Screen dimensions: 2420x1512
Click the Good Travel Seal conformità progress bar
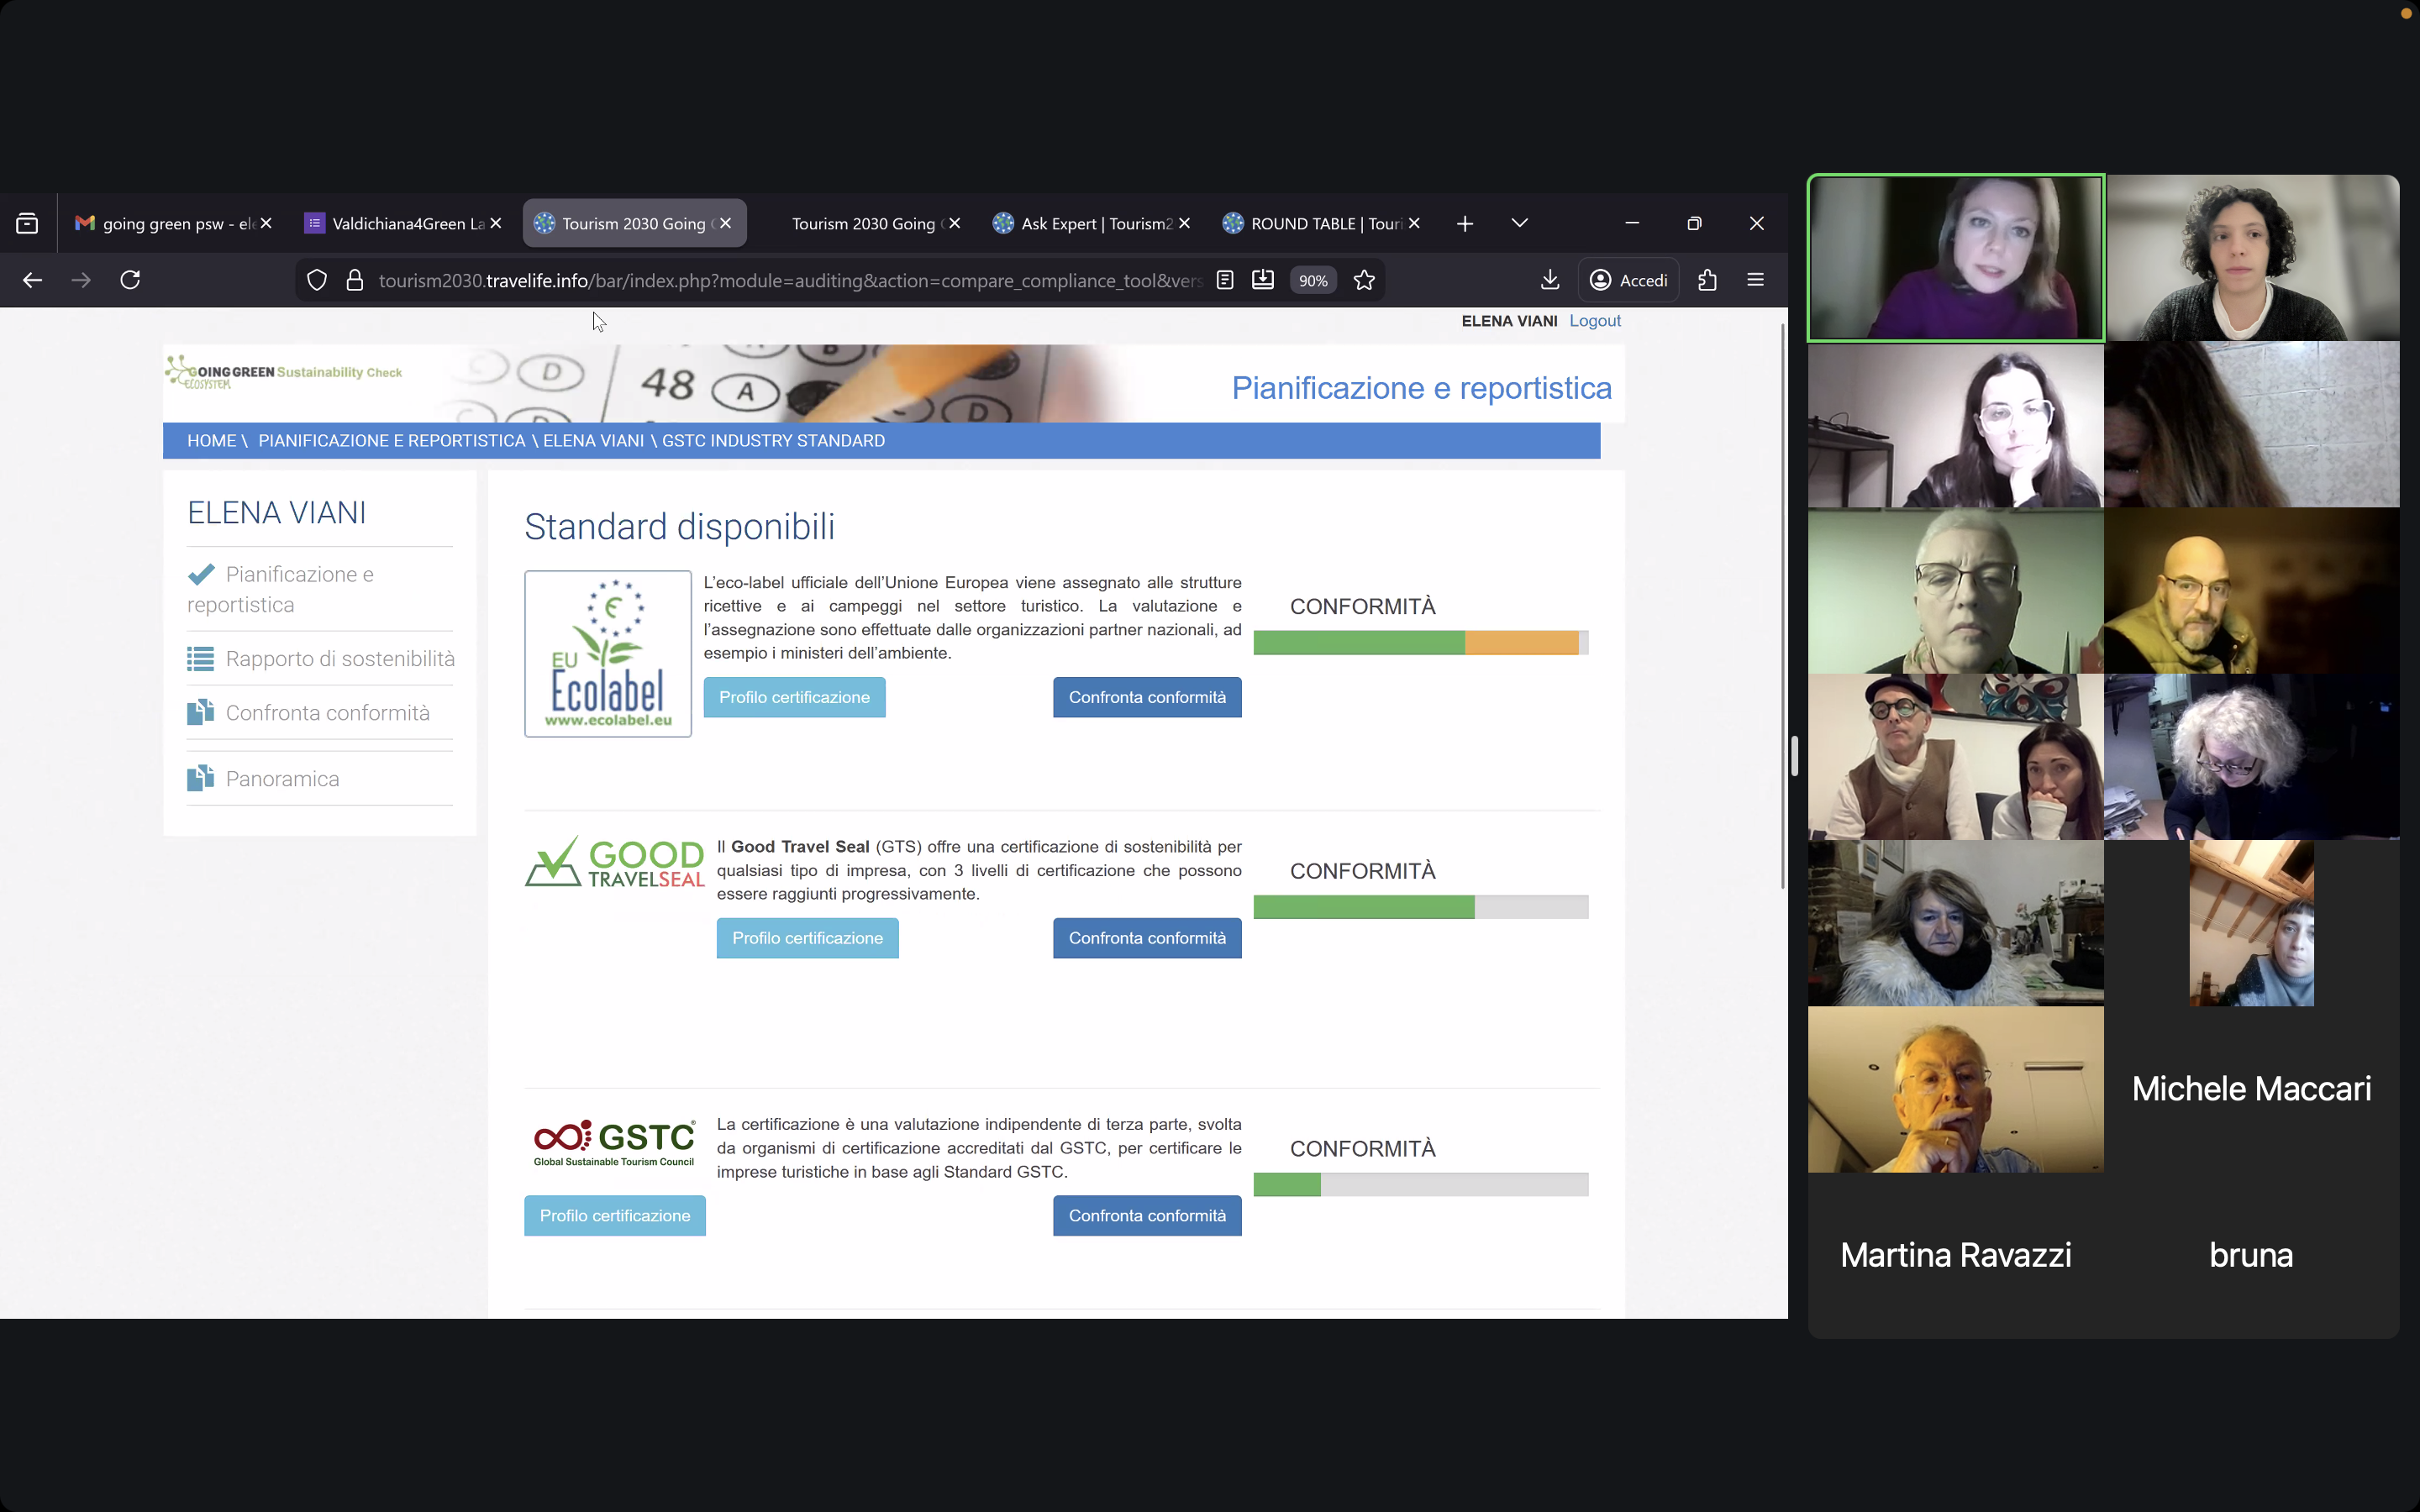[1420, 907]
